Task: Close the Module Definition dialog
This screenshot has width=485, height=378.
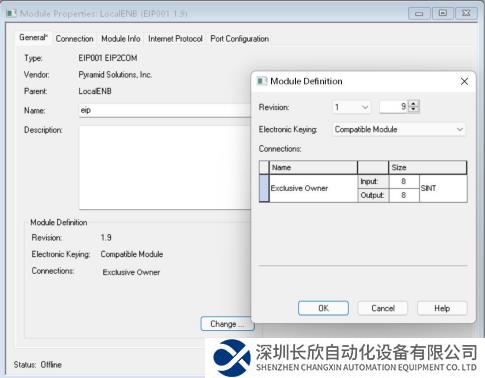Action: click(x=464, y=81)
